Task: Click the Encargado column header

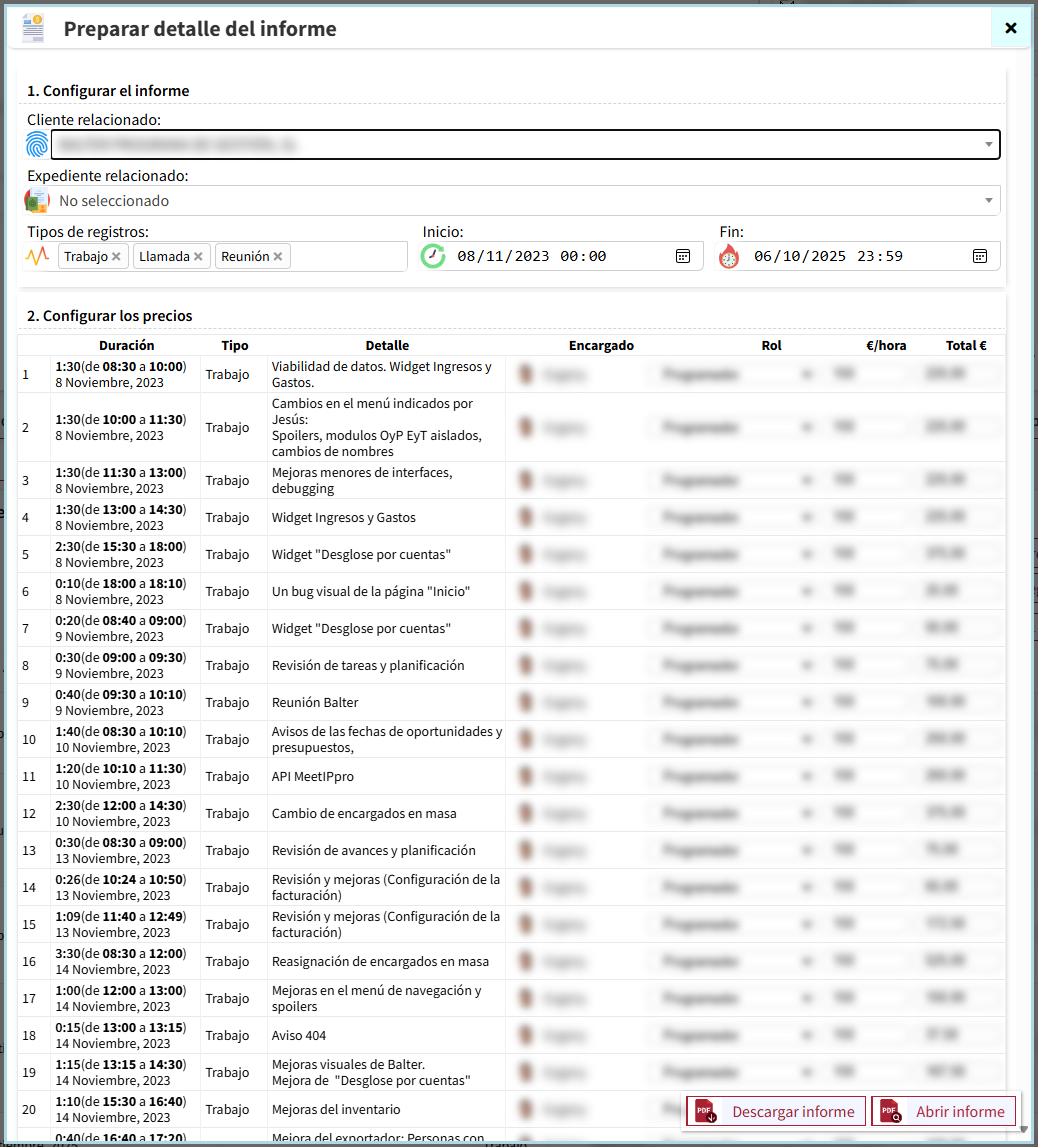Action: point(601,346)
